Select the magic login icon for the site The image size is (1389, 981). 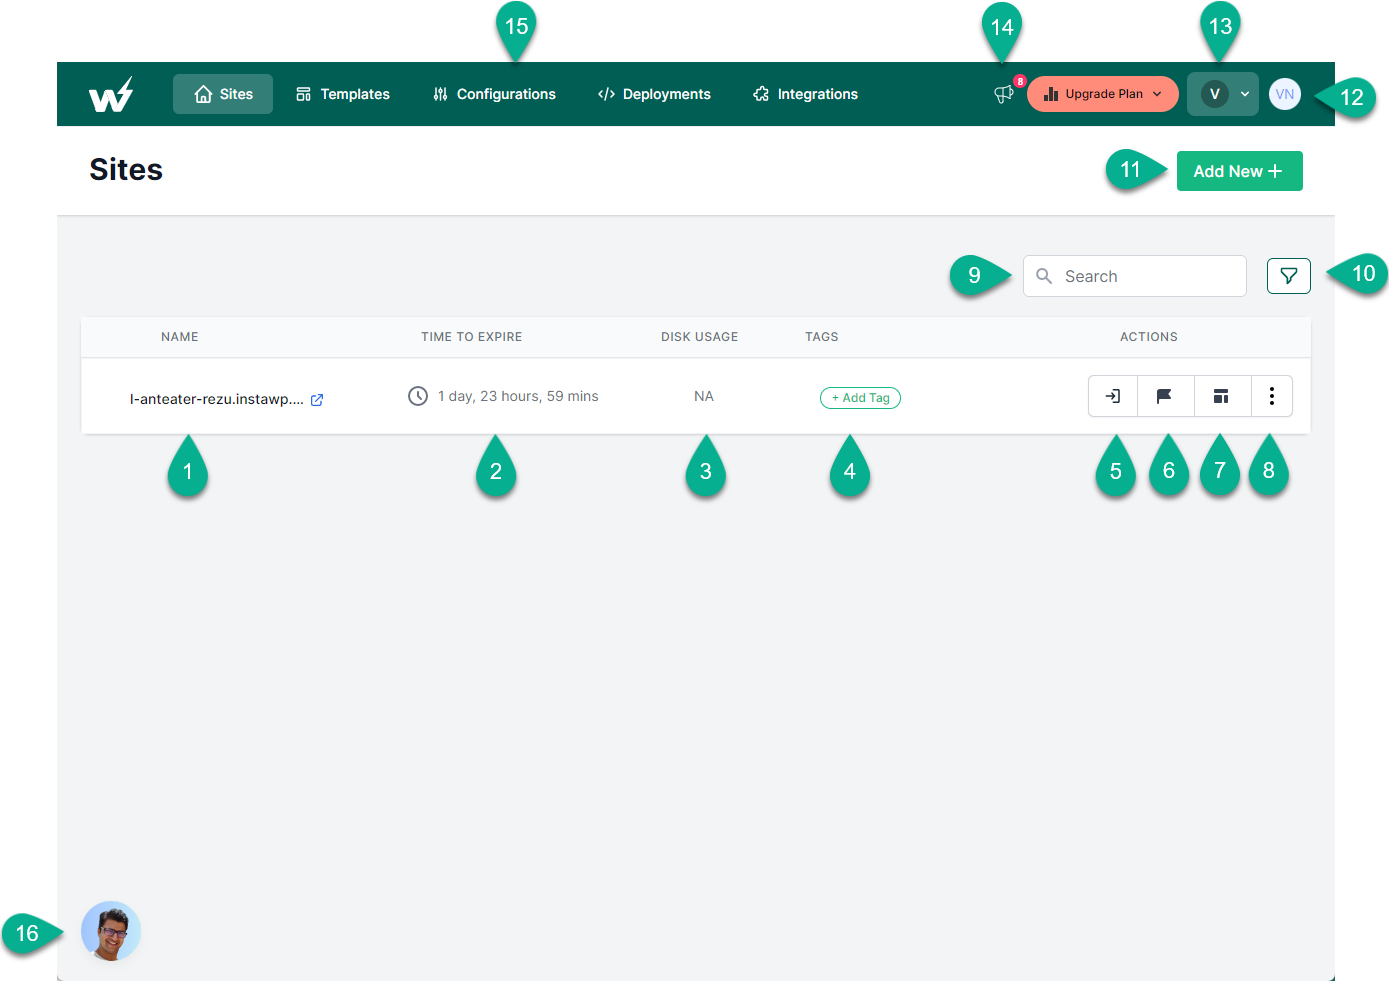click(1113, 396)
